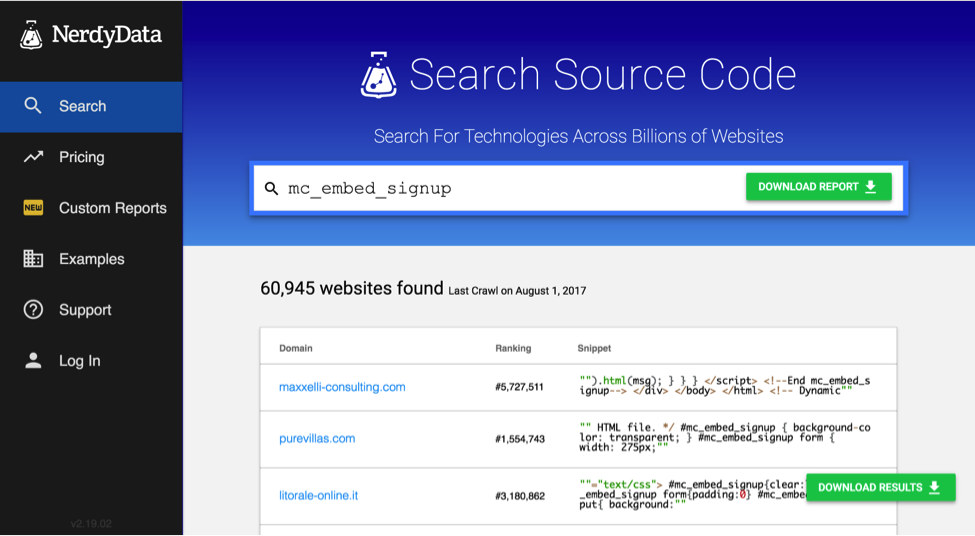
Task: Click the purevillas code snippet
Action: pyautogui.click(x=724, y=437)
